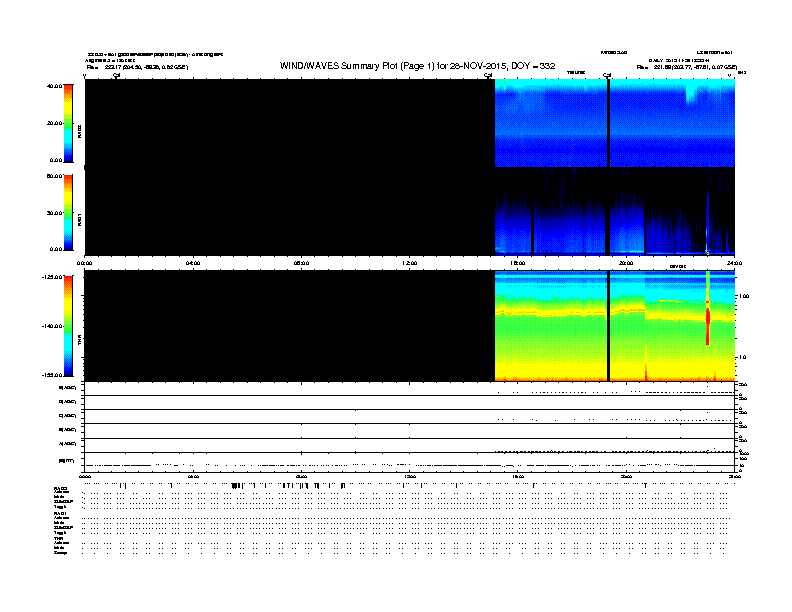Viewport: 792px width, 612px height.
Task: Click the 30.00 label on RAD1 scale
Action: coord(54,213)
